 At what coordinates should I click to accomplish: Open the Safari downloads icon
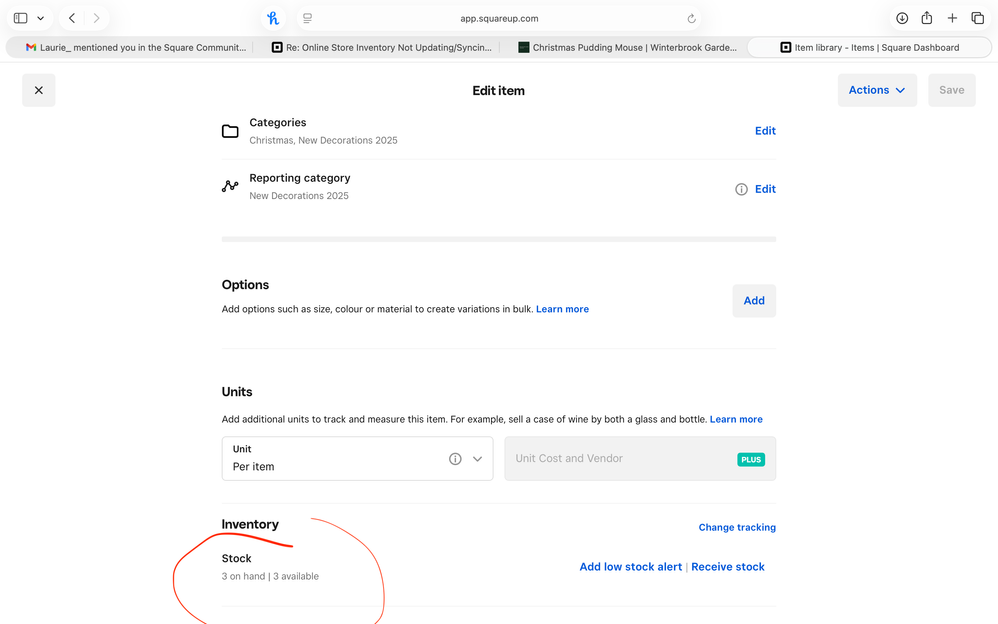coord(901,18)
